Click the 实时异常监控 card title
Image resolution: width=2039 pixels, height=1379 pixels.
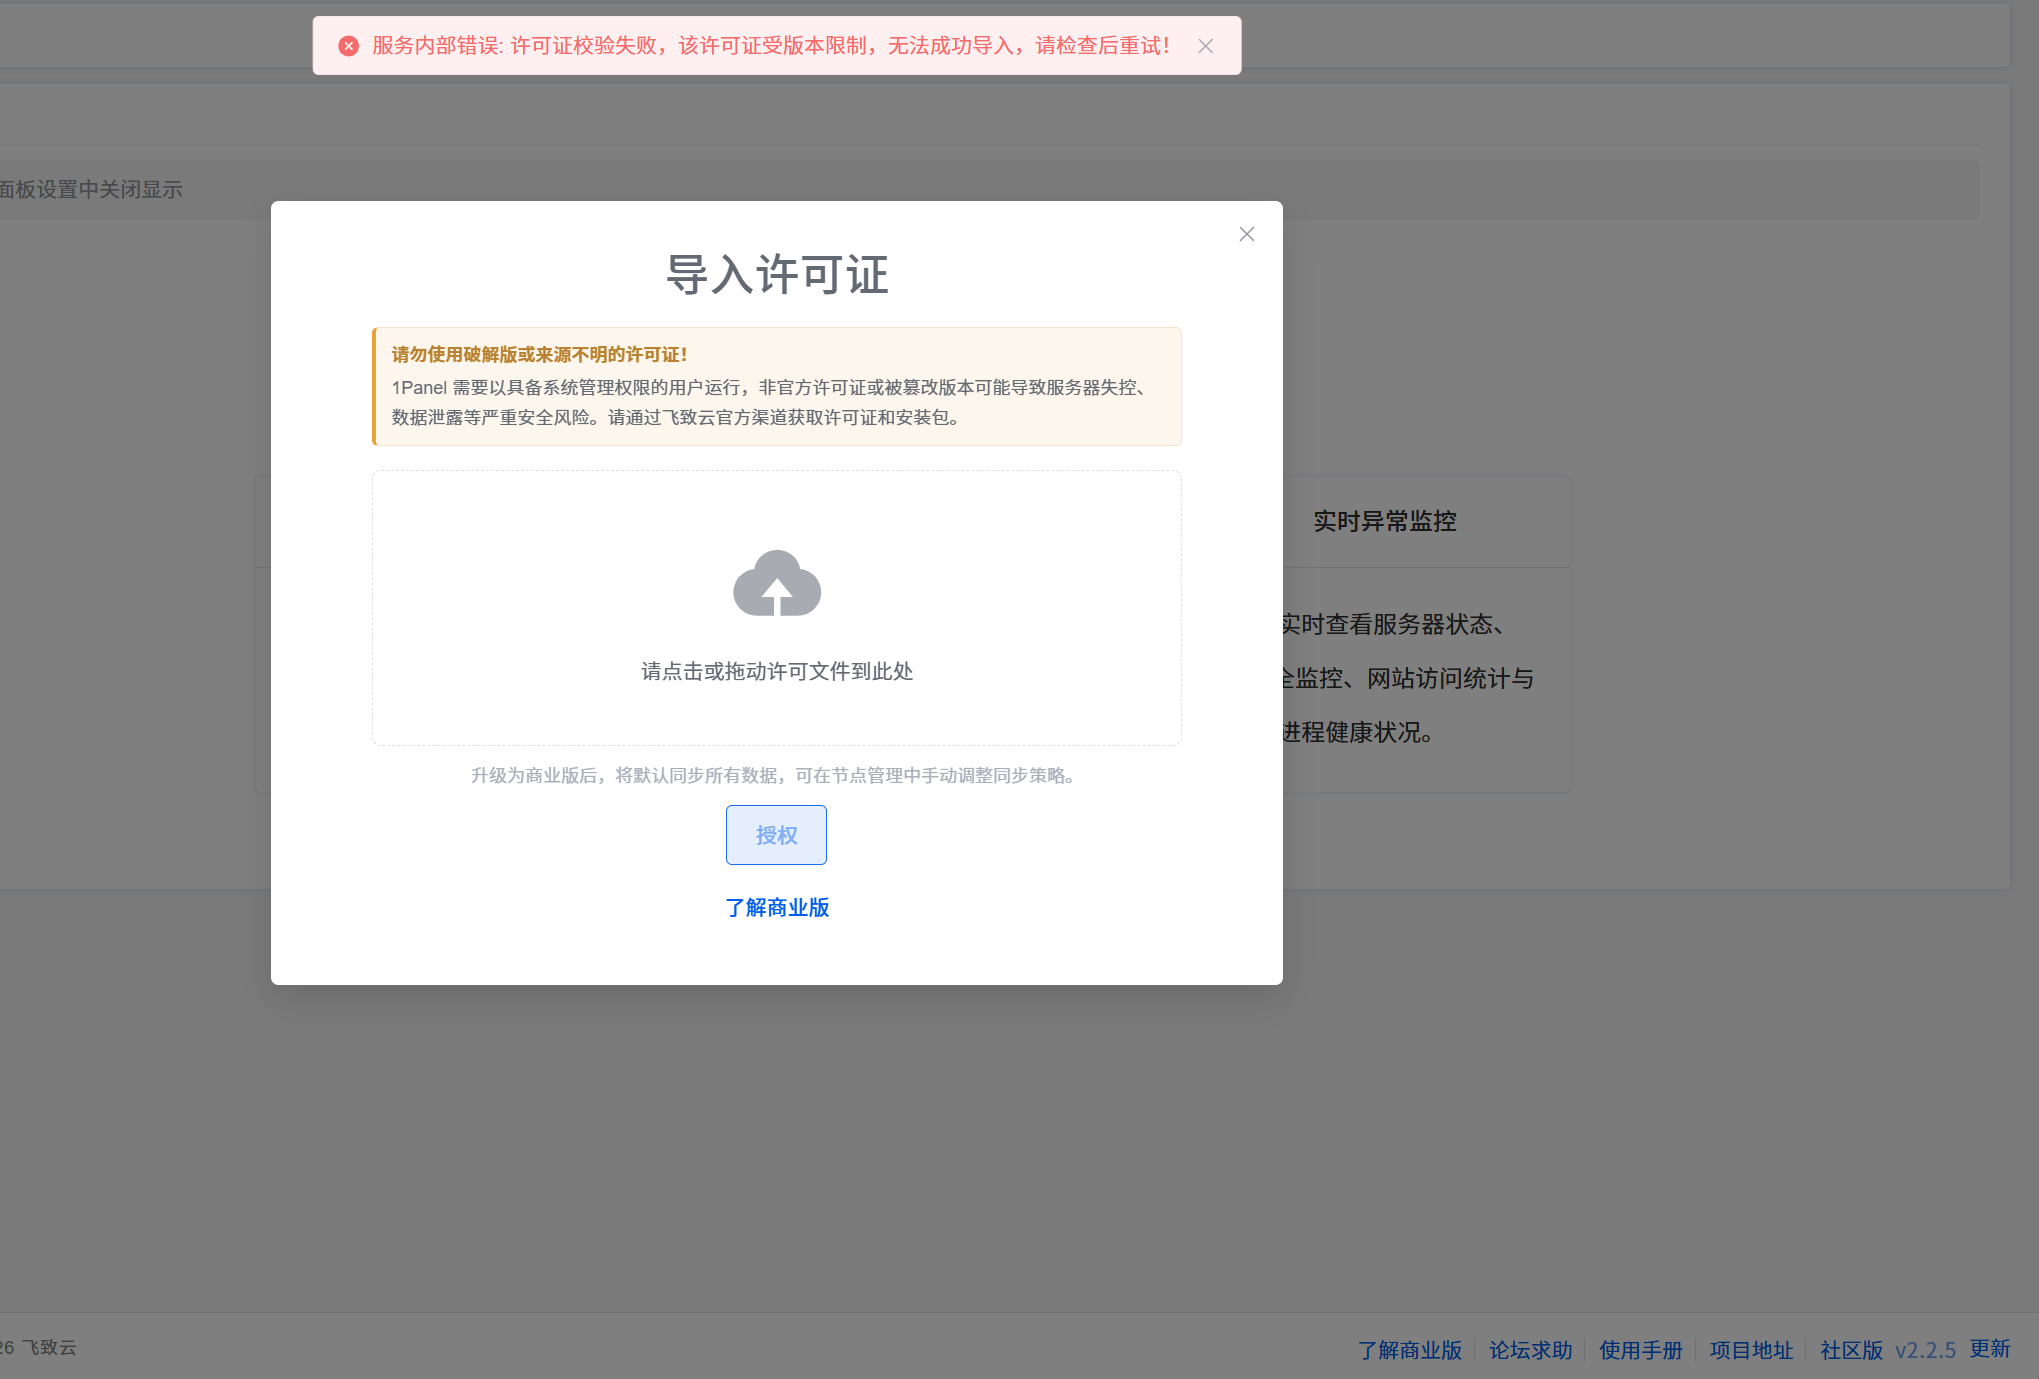click(x=1385, y=521)
